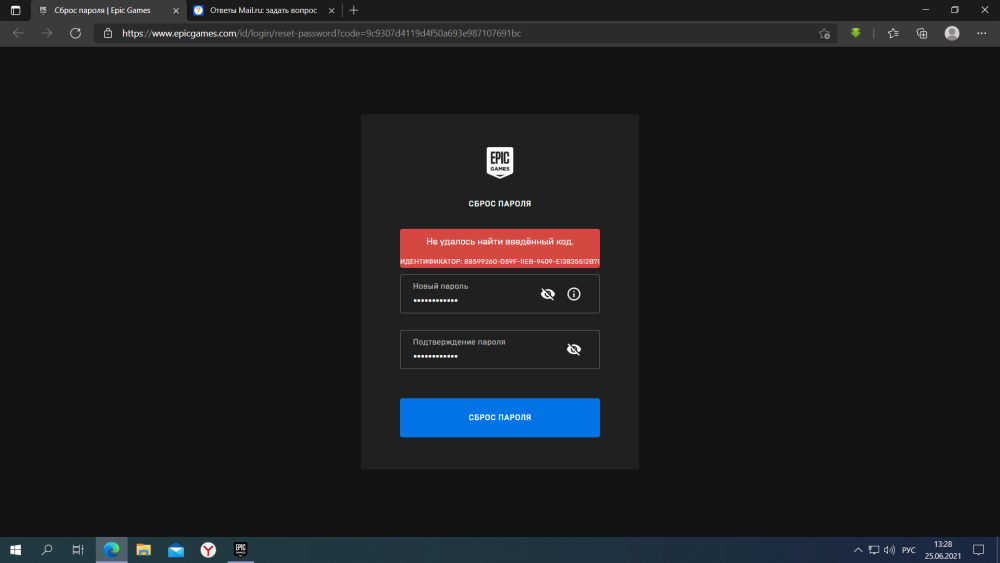Switch to the Ответы Mail.ru tab
Image resolution: width=1000 pixels, height=563 pixels.
click(263, 10)
